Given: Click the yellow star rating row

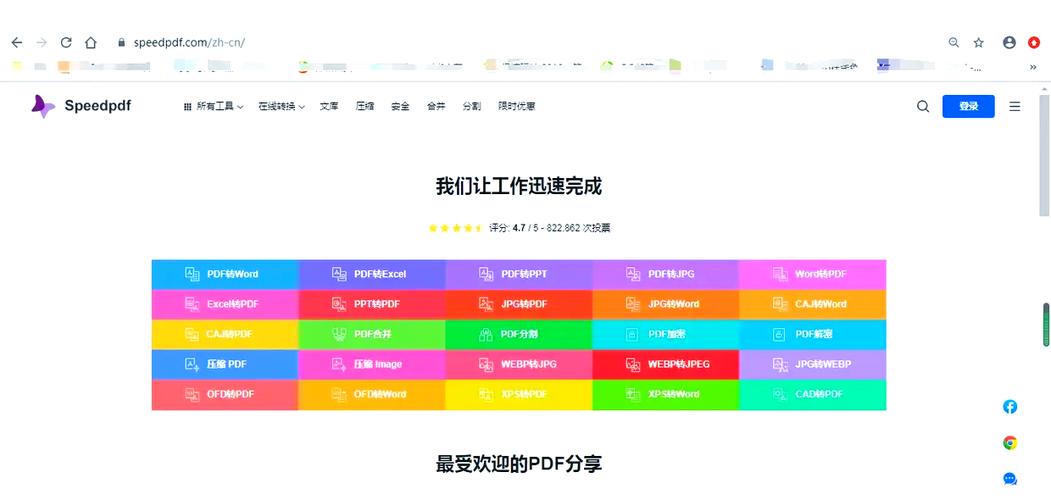Looking at the screenshot, I should coord(455,228).
